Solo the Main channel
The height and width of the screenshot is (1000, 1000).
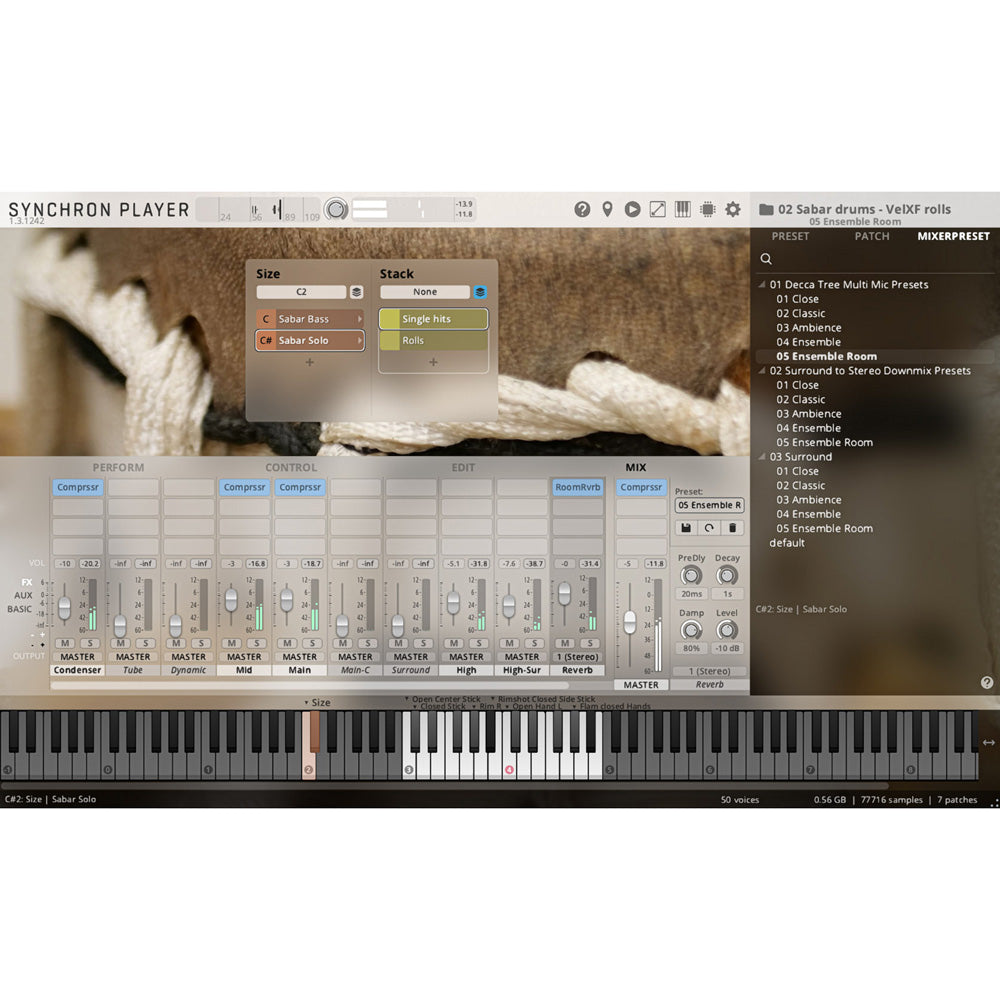pyautogui.click(x=312, y=643)
